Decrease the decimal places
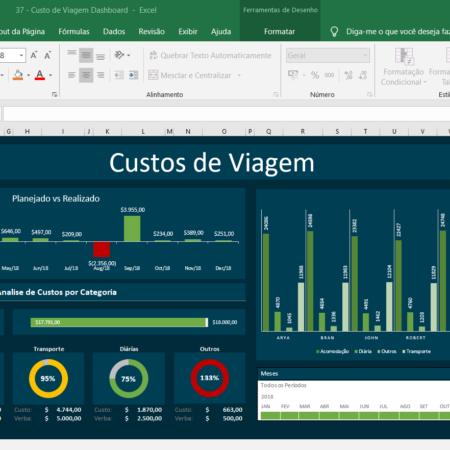 (363, 75)
